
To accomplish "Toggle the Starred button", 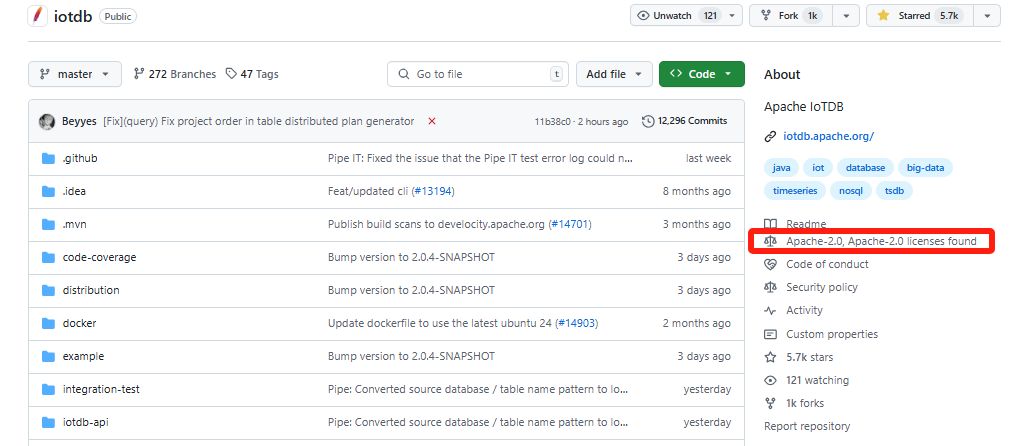I will click(x=920, y=16).
